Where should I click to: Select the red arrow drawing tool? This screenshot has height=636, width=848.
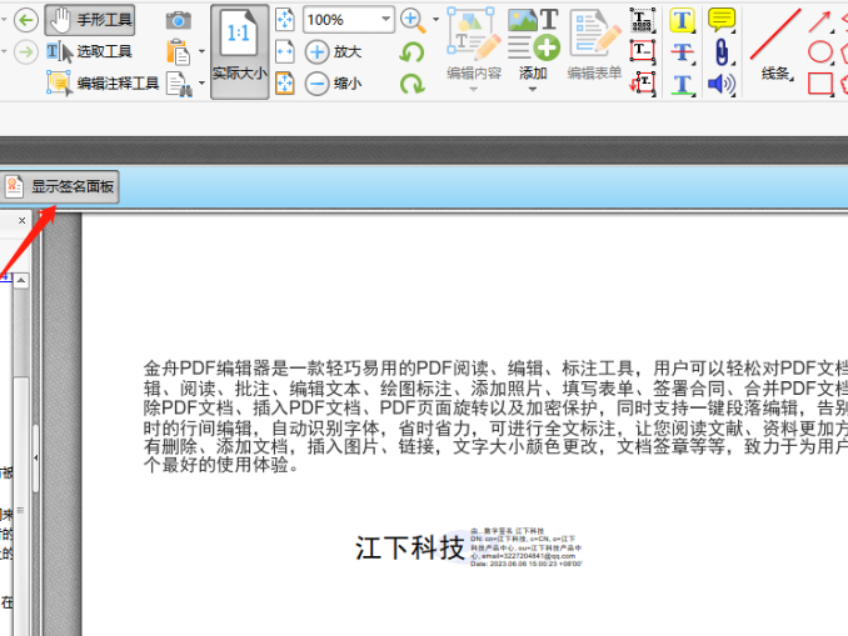coord(820,22)
